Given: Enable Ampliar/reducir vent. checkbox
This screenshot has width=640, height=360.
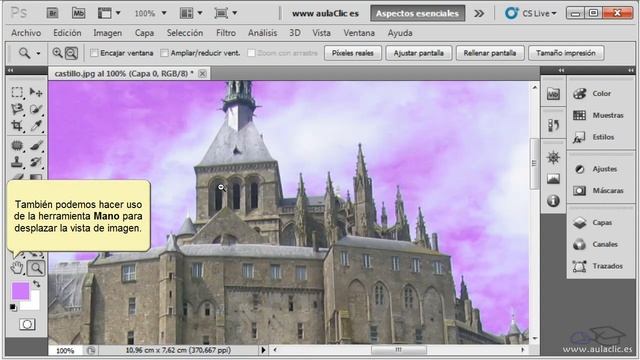Looking at the screenshot, I should [164, 53].
